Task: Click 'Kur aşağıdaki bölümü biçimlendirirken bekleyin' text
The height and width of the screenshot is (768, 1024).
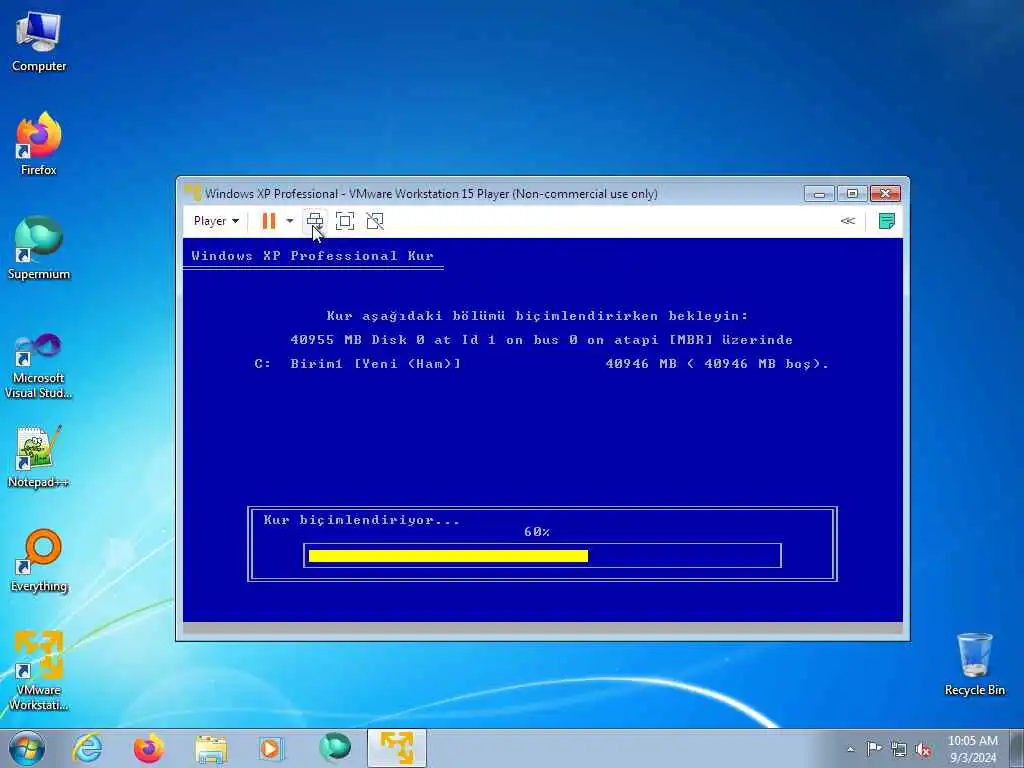Action: click(x=537, y=316)
